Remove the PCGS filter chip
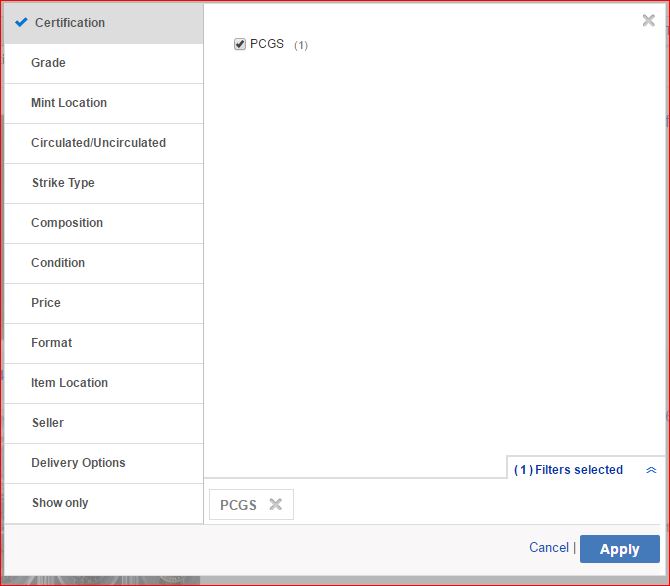Image resolution: width=670 pixels, height=586 pixels. click(276, 505)
